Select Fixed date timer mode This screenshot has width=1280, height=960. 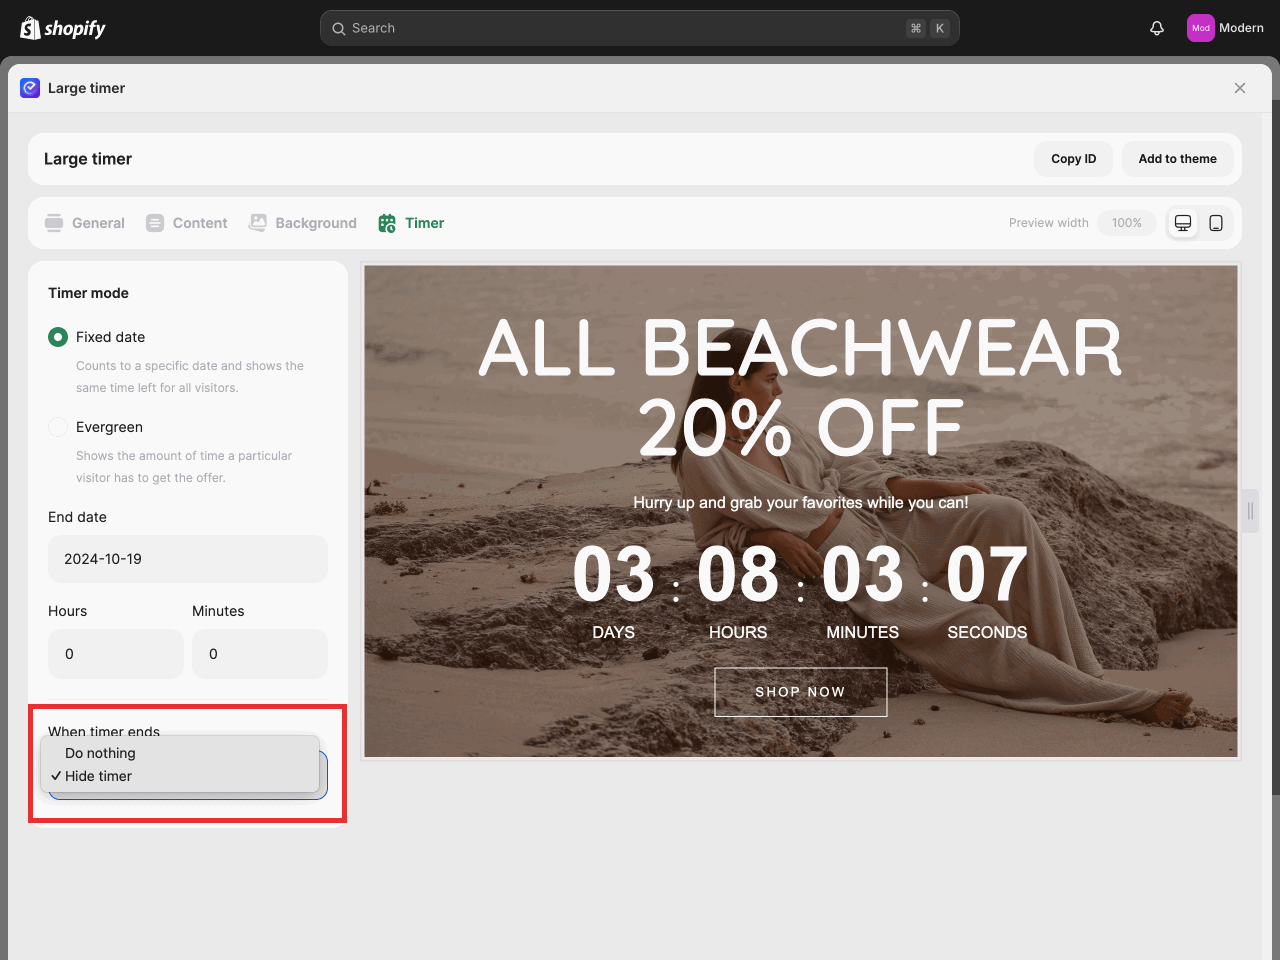coord(58,337)
